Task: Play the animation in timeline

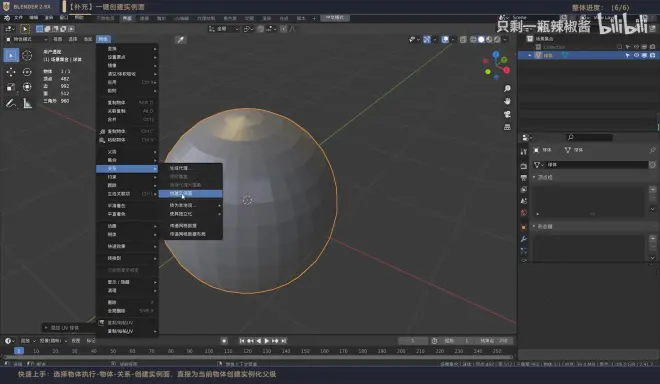Action: [x=267, y=341]
